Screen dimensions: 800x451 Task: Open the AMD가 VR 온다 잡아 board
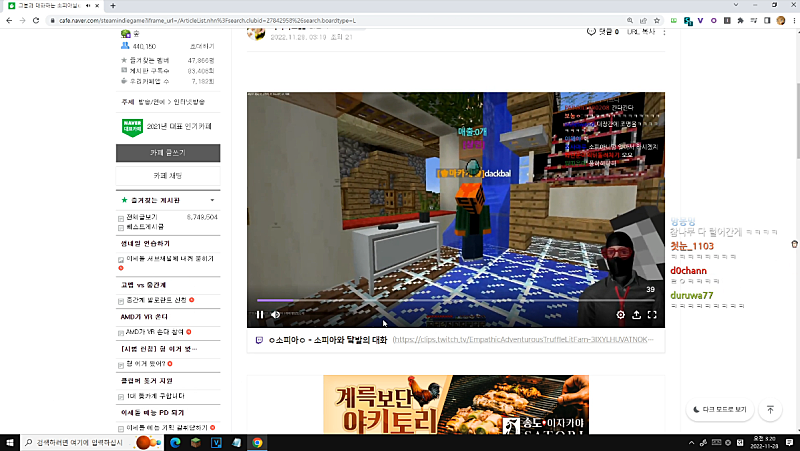(x=154, y=332)
